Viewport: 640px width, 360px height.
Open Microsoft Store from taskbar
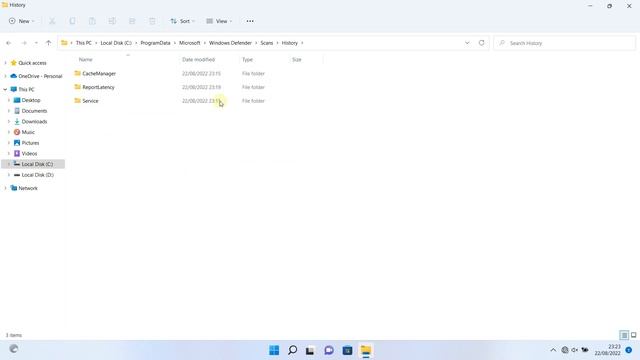pyautogui.click(x=347, y=350)
